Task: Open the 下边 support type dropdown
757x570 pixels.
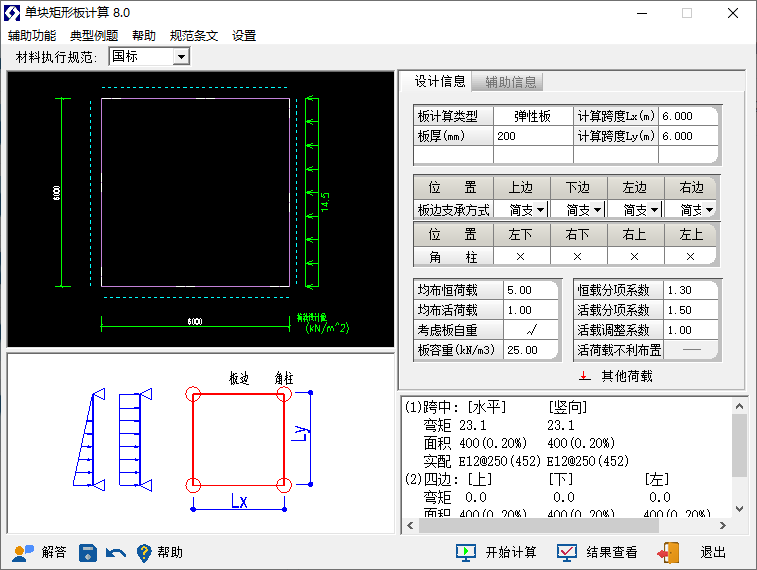Action: pos(598,210)
